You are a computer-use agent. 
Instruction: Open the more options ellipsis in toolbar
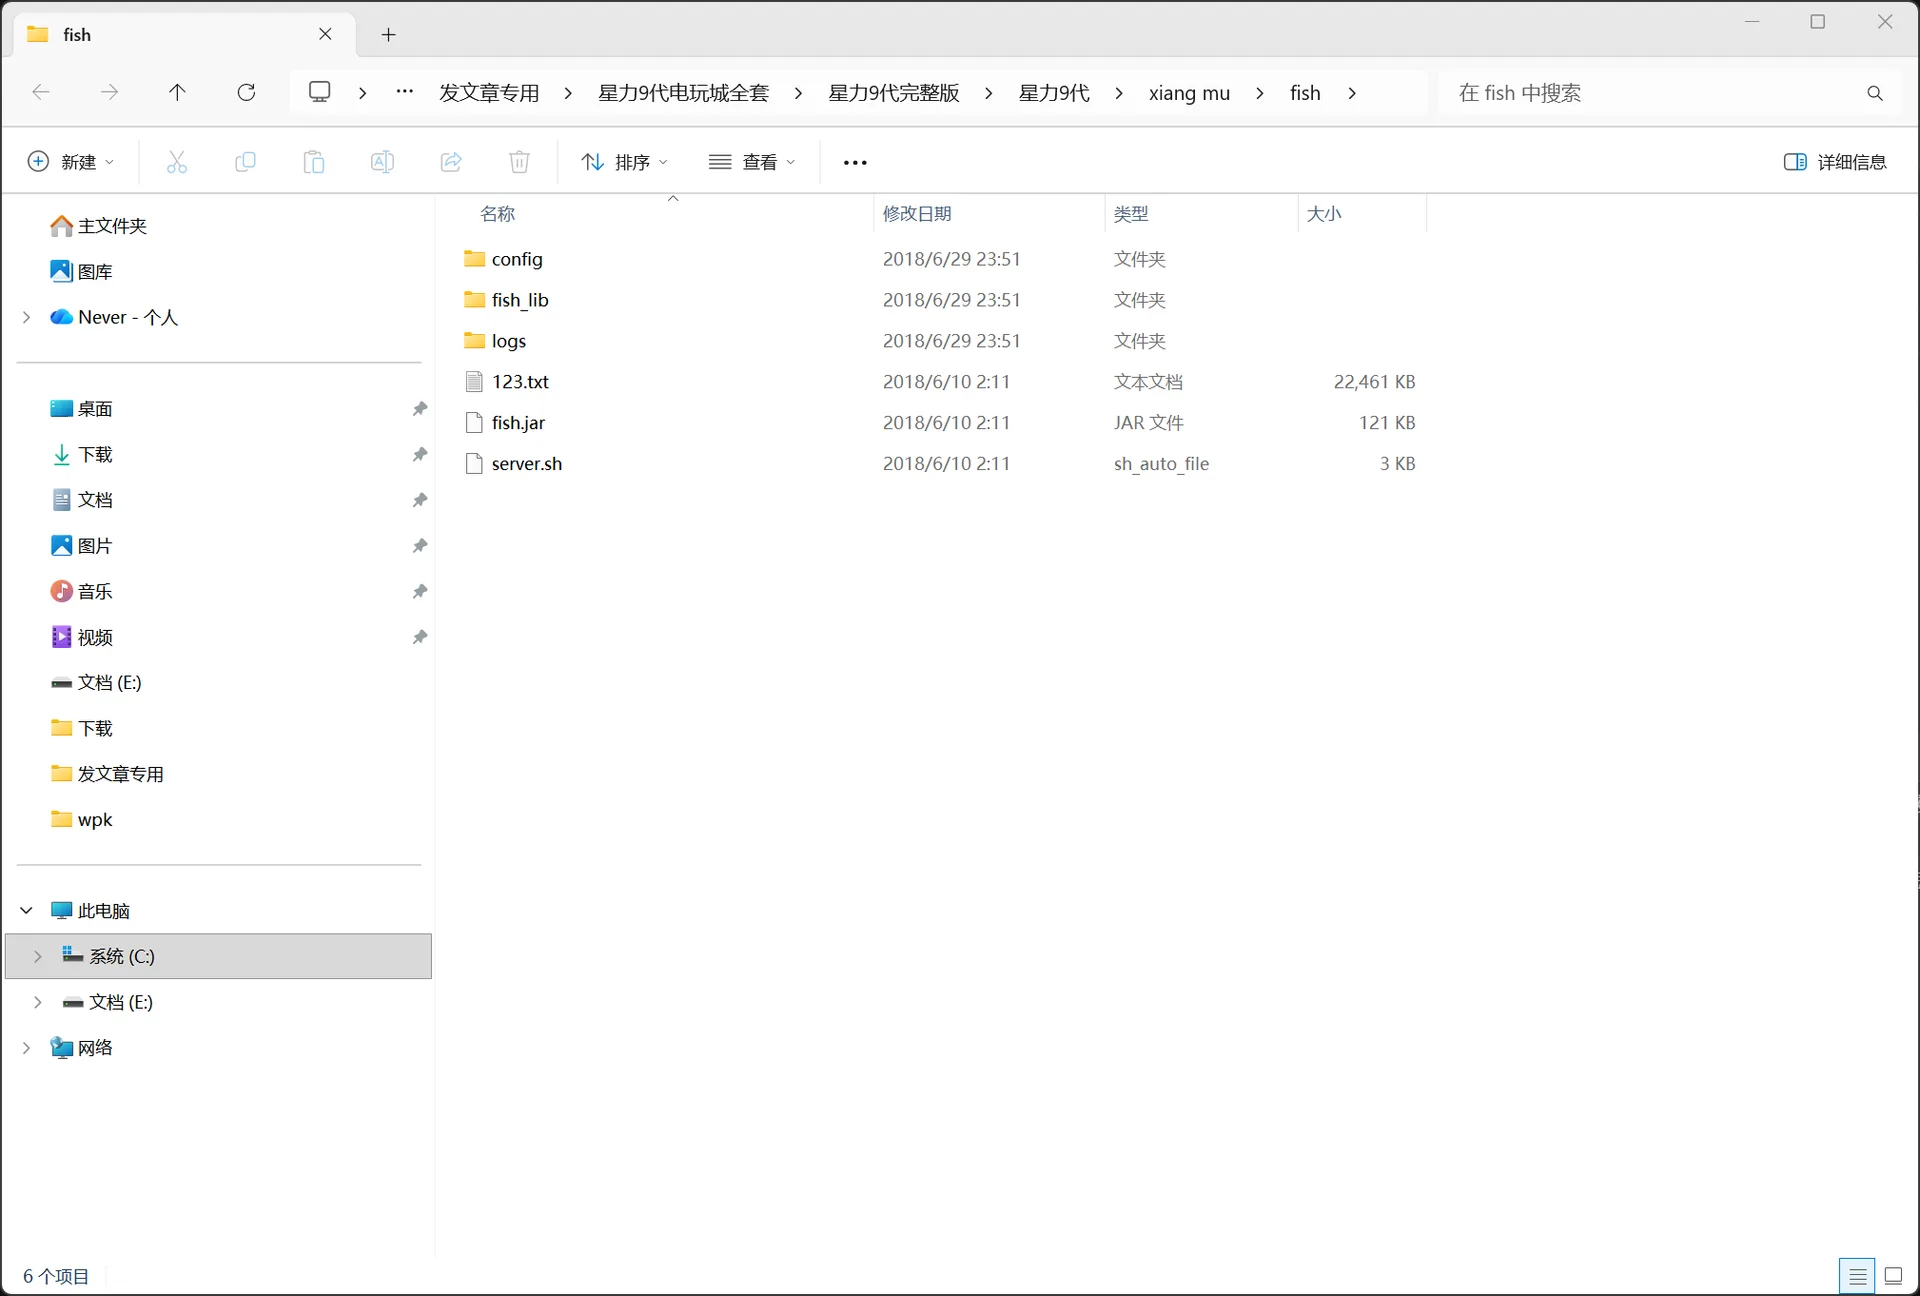pos(855,162)
